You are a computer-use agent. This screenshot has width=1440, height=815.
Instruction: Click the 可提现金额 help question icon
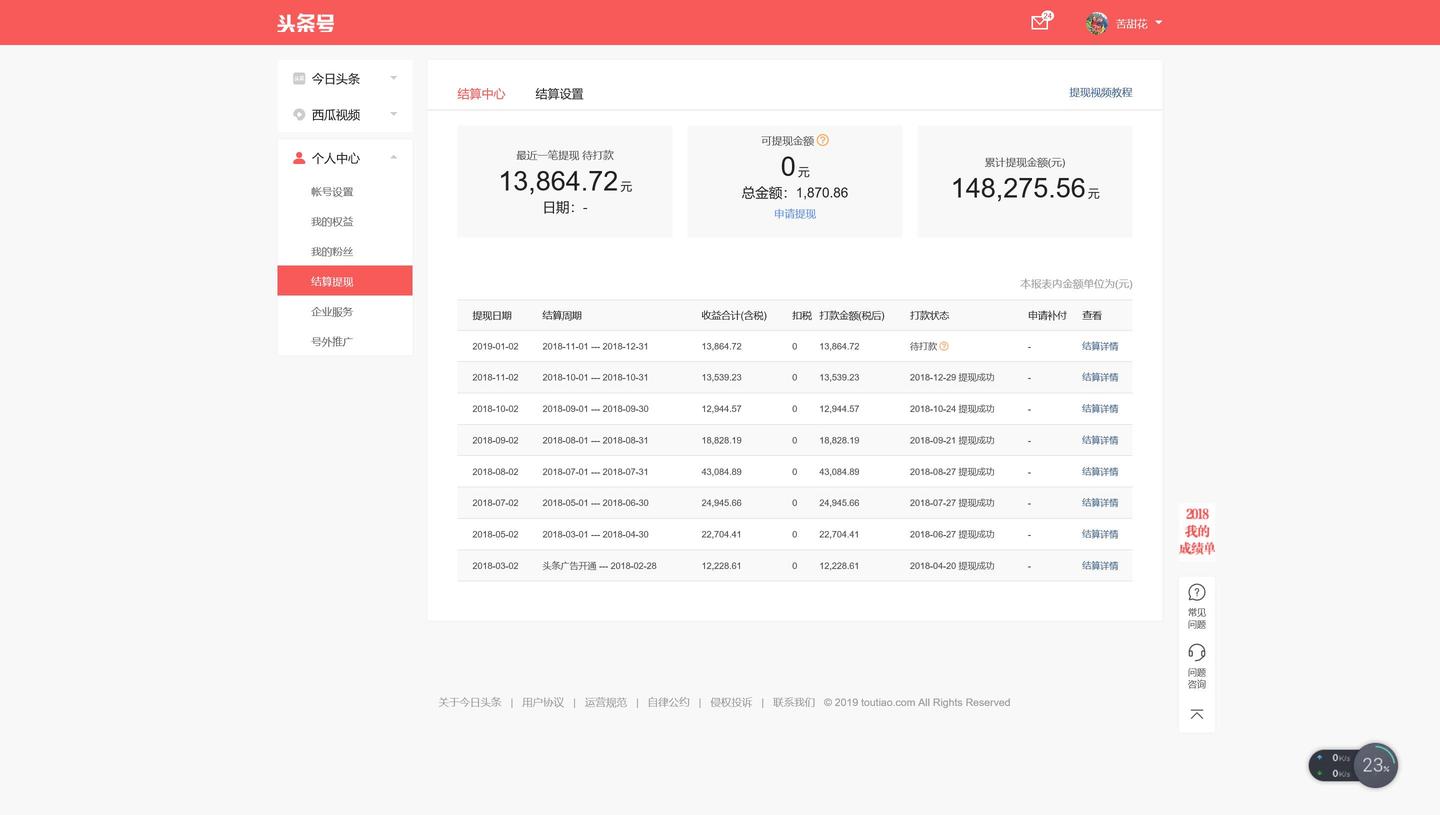[823, 140]
